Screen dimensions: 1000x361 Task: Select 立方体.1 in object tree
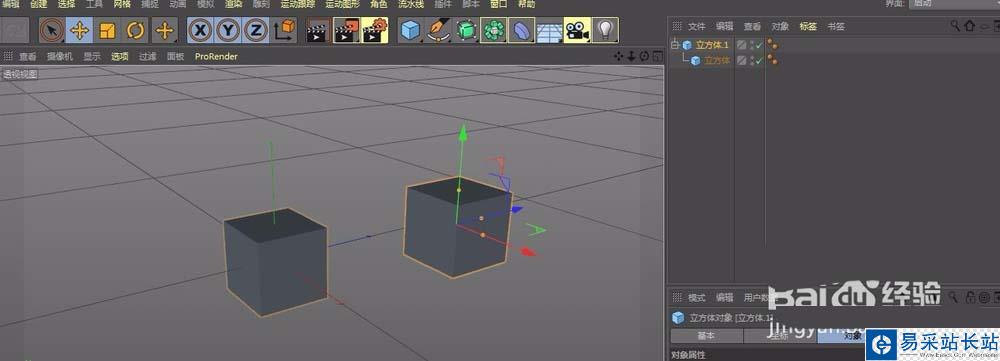[x=712, y=45]
